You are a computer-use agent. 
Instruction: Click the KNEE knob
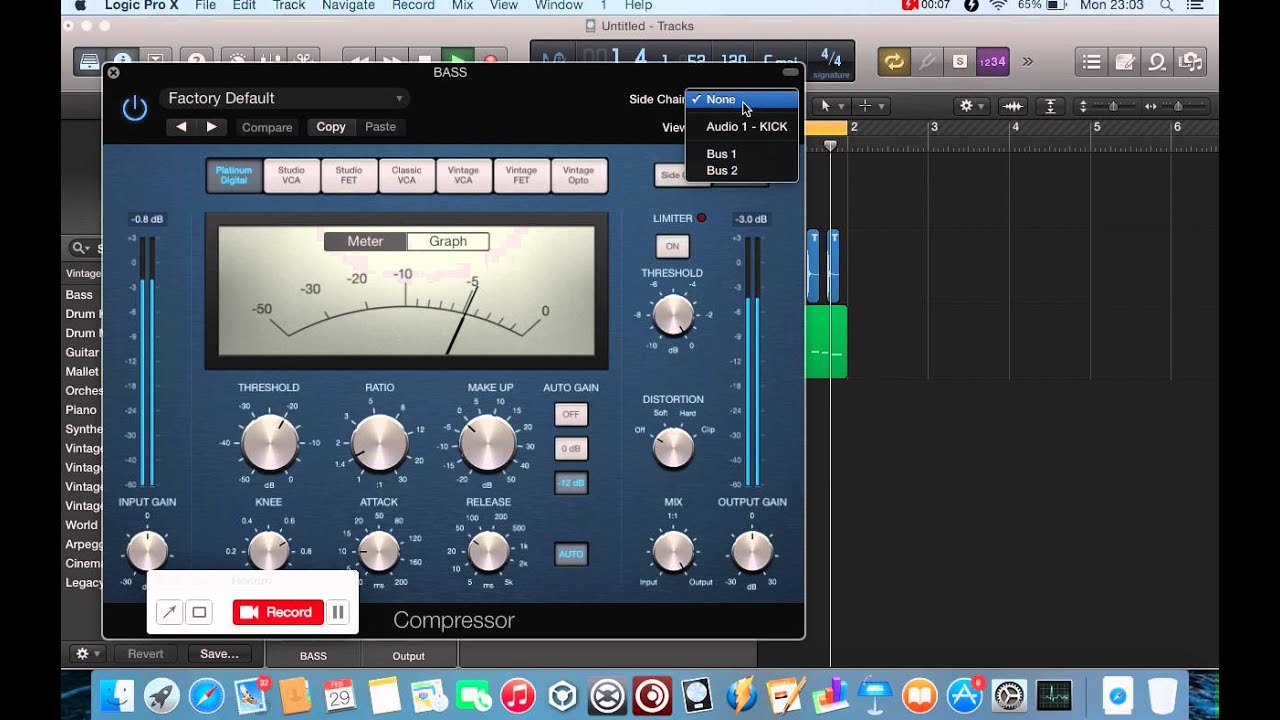pyautogui.click(x=269, y=551)
